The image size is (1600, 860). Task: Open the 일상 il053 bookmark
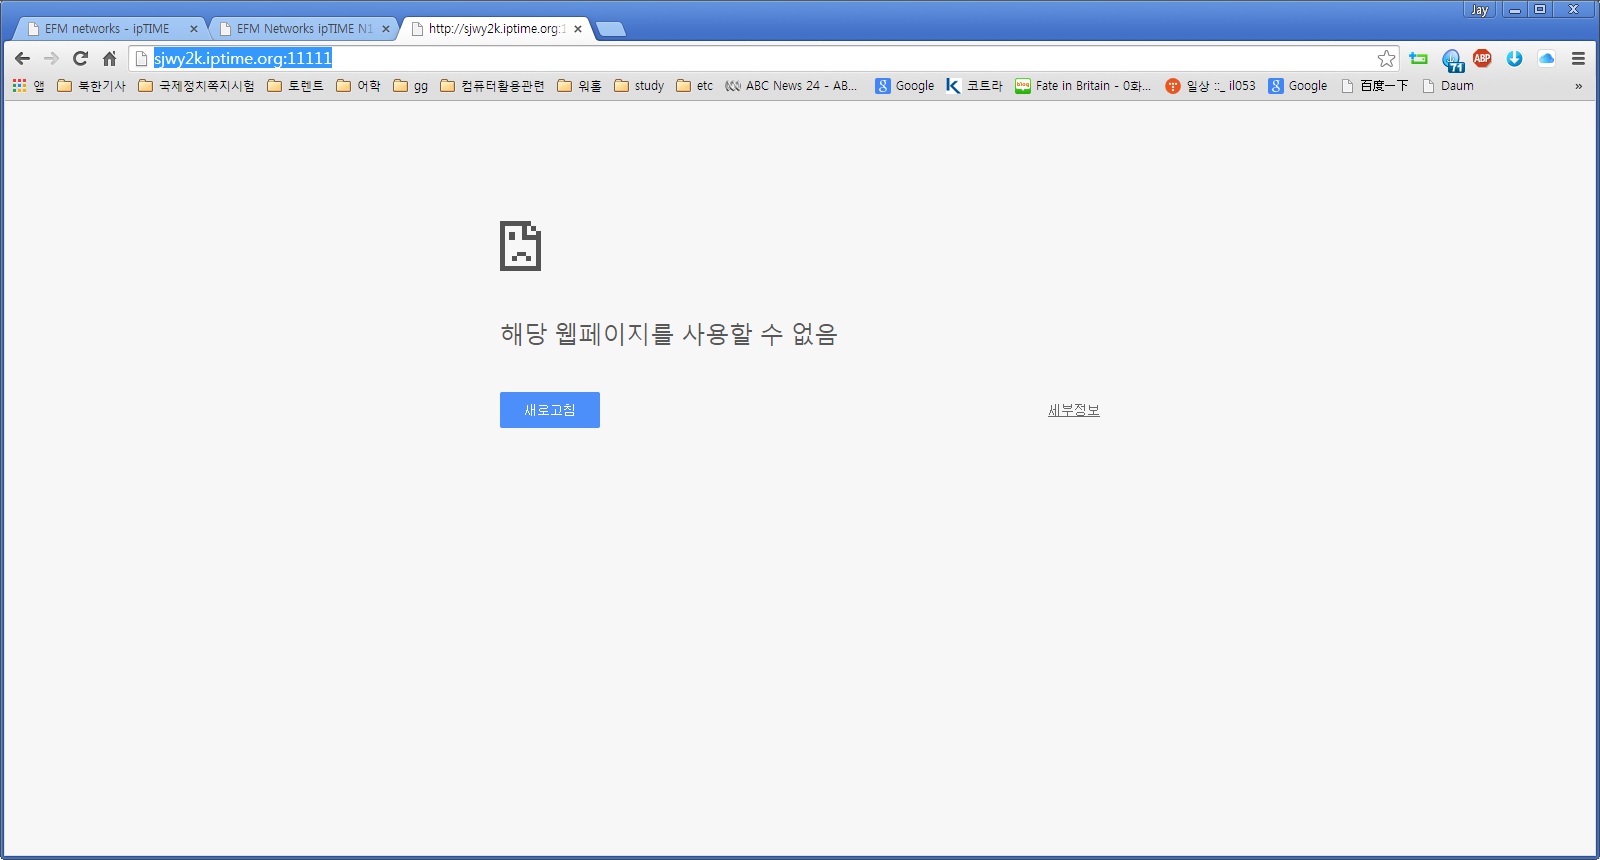point(1210,86)
